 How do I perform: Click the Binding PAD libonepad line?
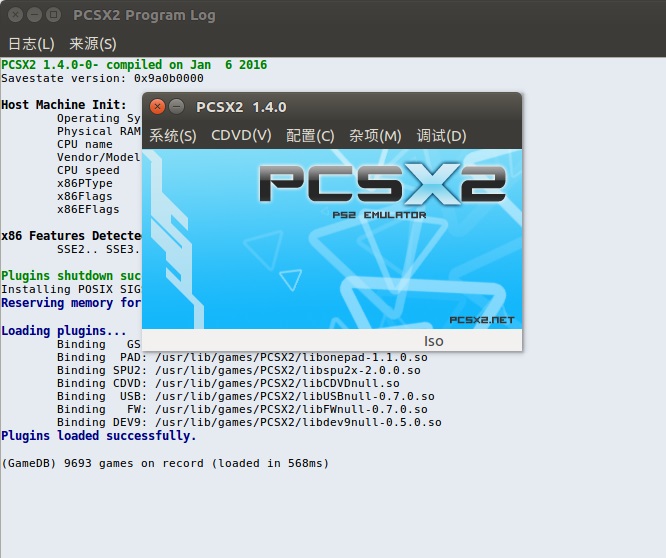(x=242, y=358)
